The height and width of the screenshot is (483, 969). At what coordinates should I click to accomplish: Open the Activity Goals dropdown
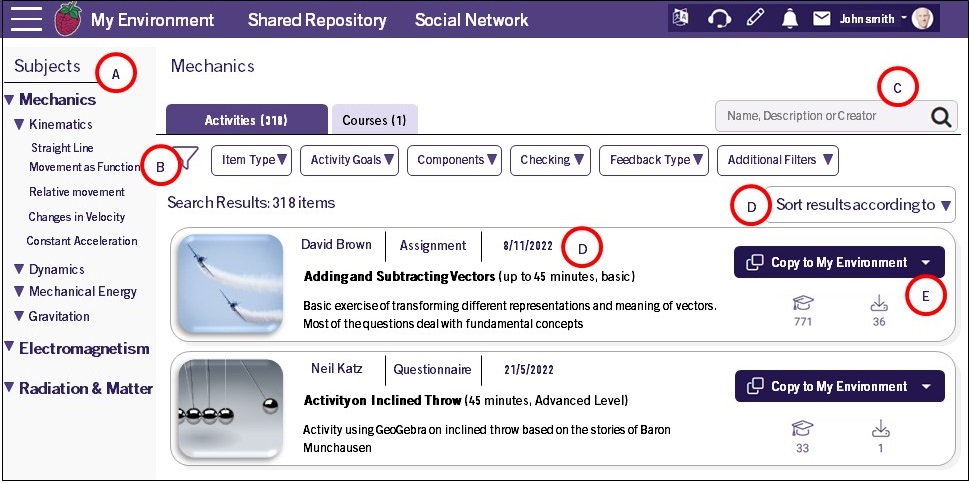pyautogui.click(x=353, y=160)
